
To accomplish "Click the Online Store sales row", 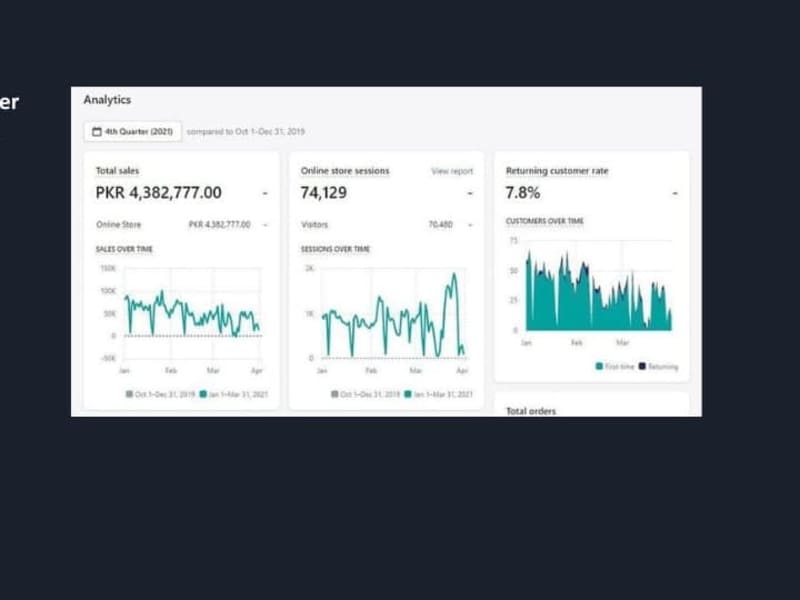I will pos(182,224).
